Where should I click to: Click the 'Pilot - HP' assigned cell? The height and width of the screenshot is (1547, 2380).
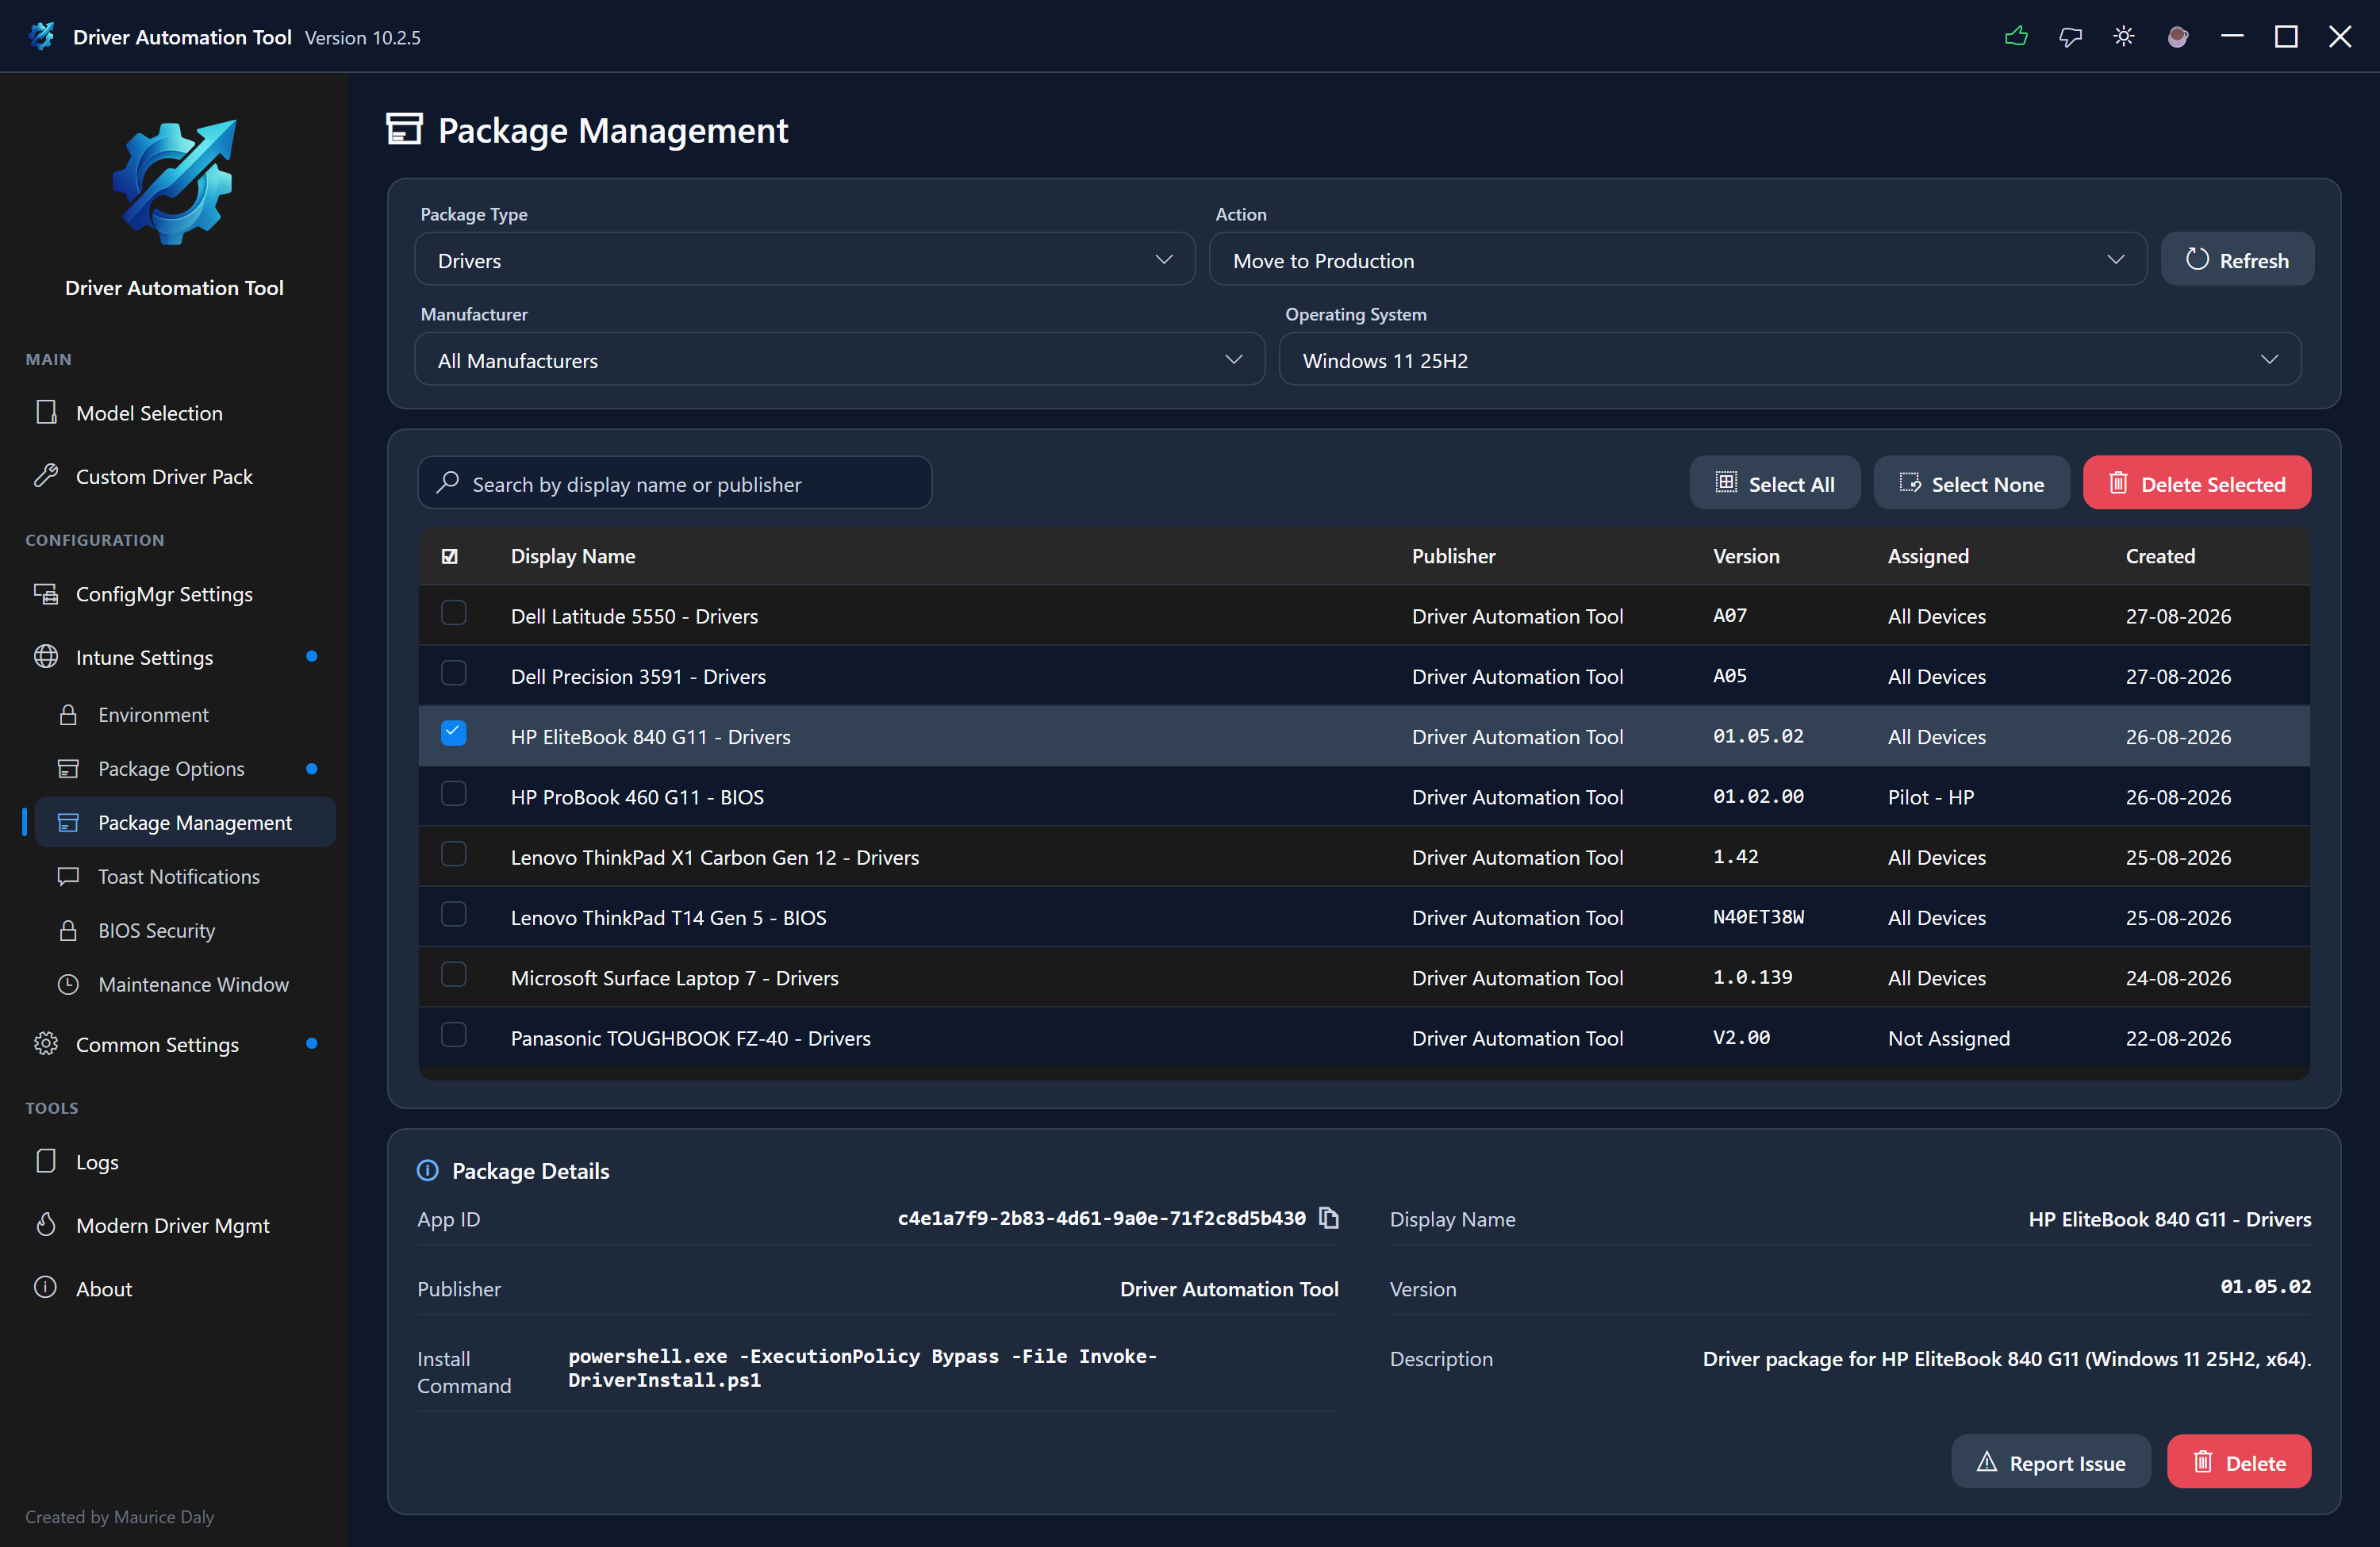point(1931,797)
